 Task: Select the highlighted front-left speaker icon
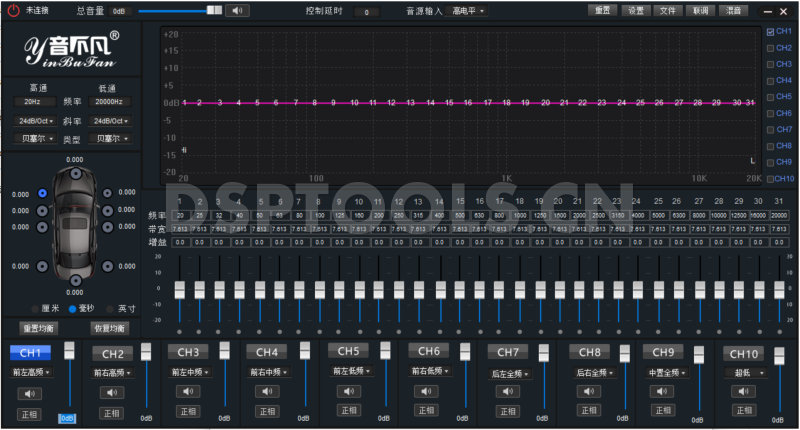pos(42,193)
